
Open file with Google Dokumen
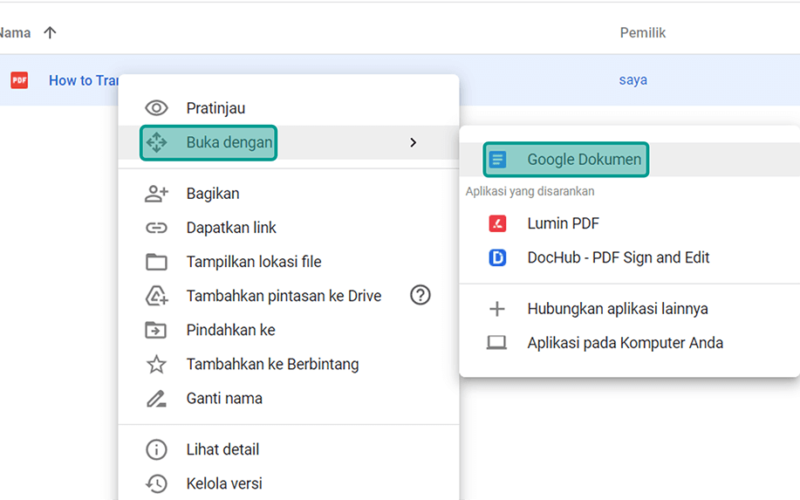630,160
